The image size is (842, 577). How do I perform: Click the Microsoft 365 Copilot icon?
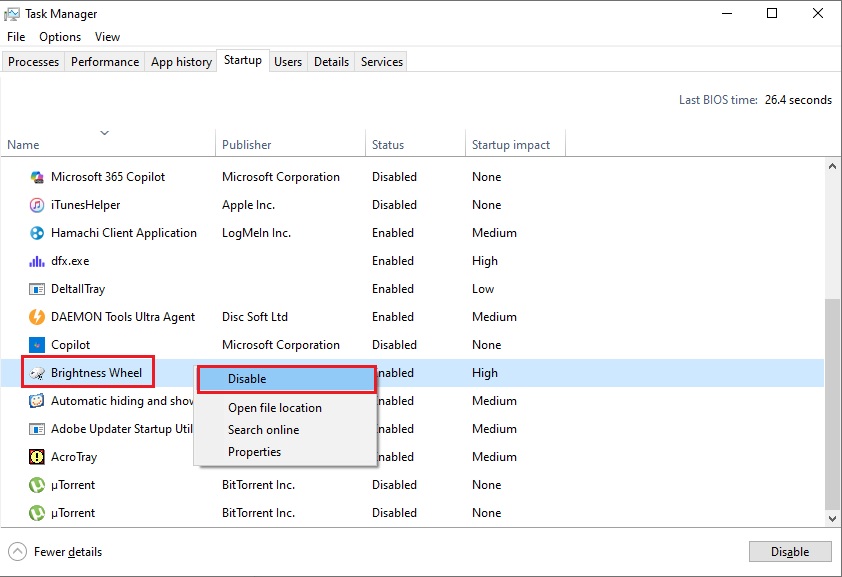pos(37,177)
